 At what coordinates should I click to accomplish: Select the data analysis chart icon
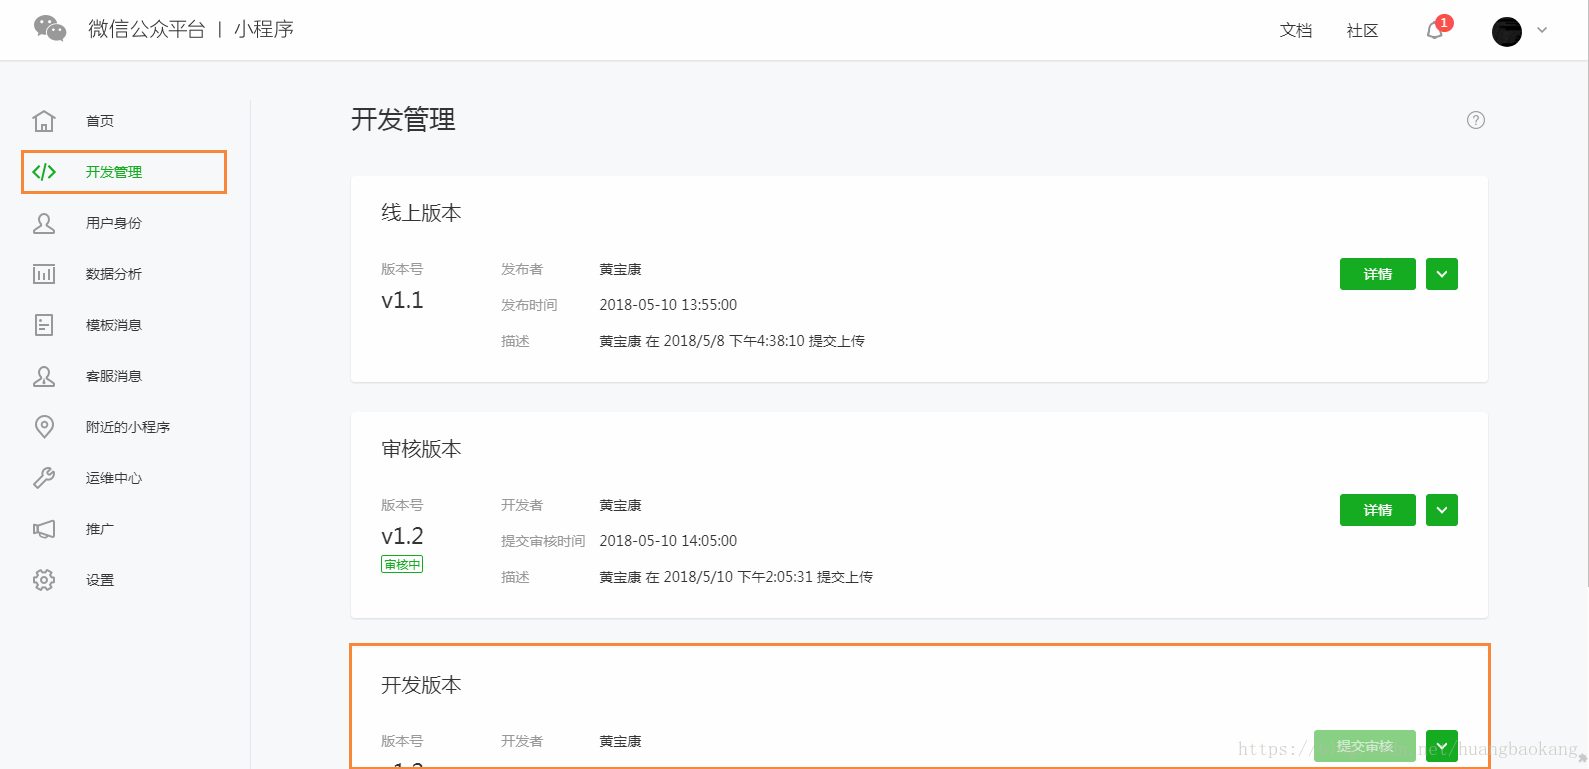(x=44, y=274)
